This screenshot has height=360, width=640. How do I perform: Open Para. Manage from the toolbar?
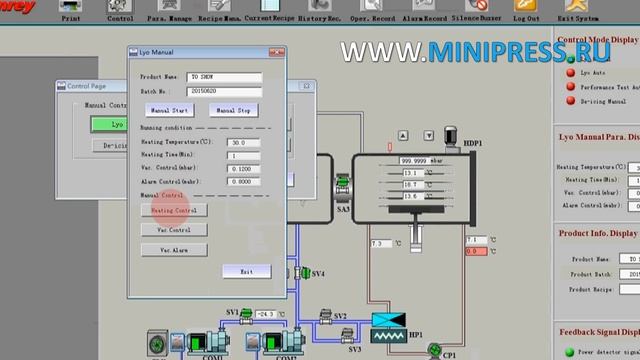(x=169, y=7)
